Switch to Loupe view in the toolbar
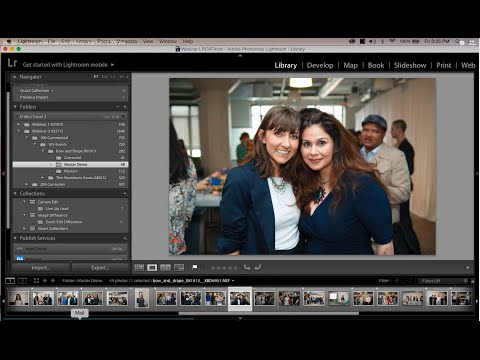Viewport: 480px width, 360px height. tap(152, 268)
